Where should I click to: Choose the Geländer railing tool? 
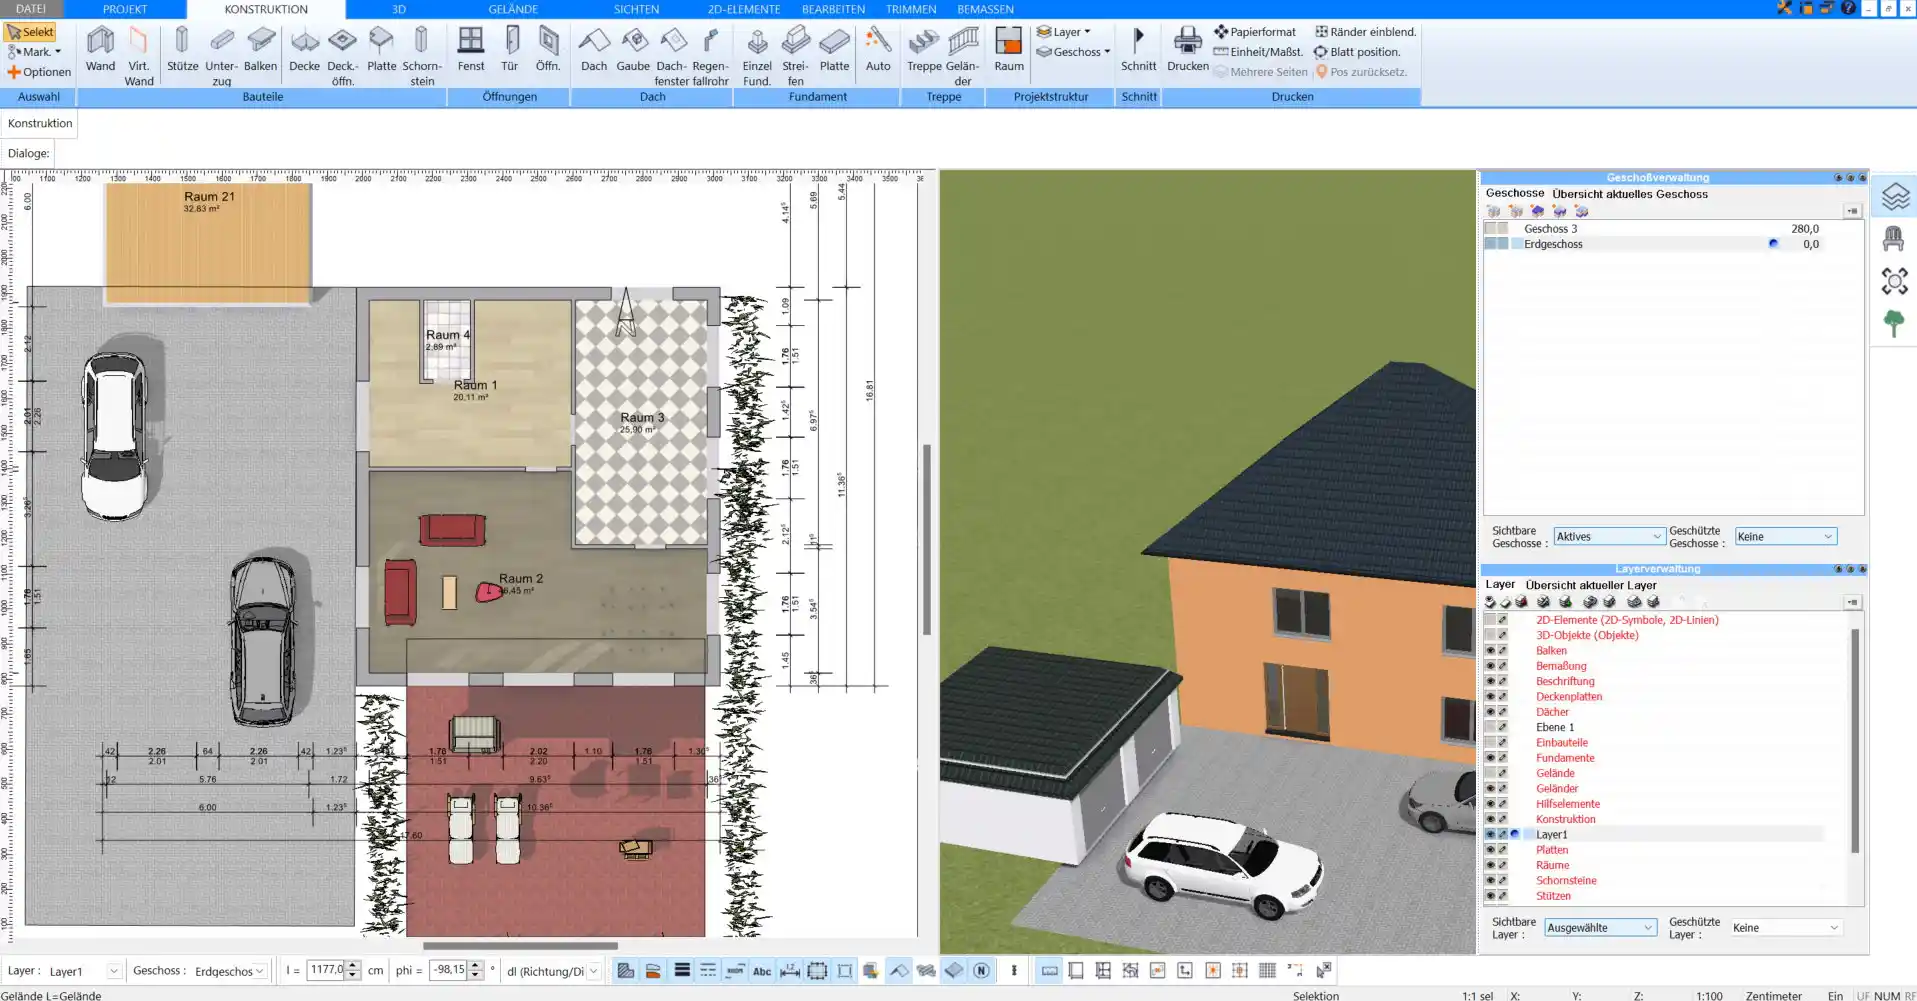tap(963, 56)
